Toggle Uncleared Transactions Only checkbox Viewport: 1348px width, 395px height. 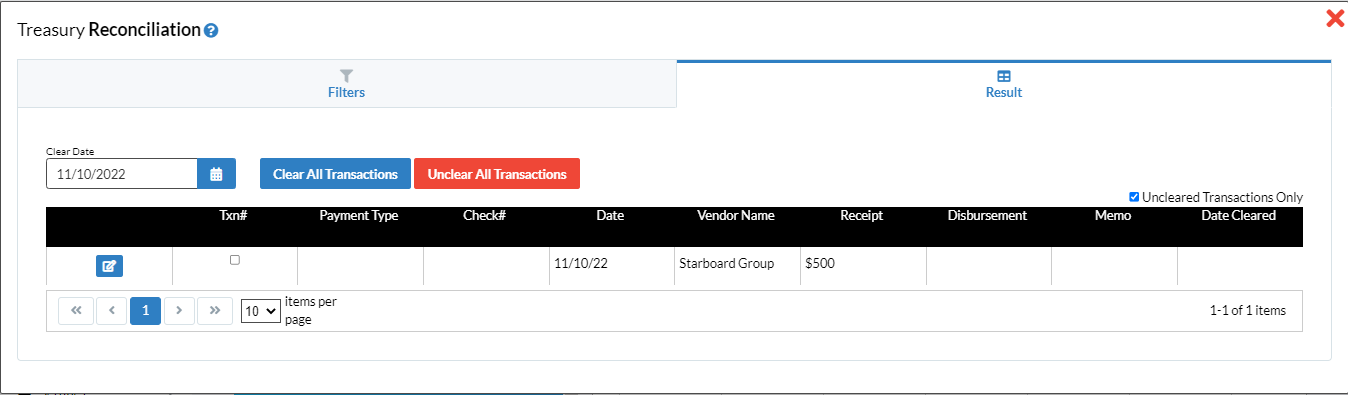1134,197
